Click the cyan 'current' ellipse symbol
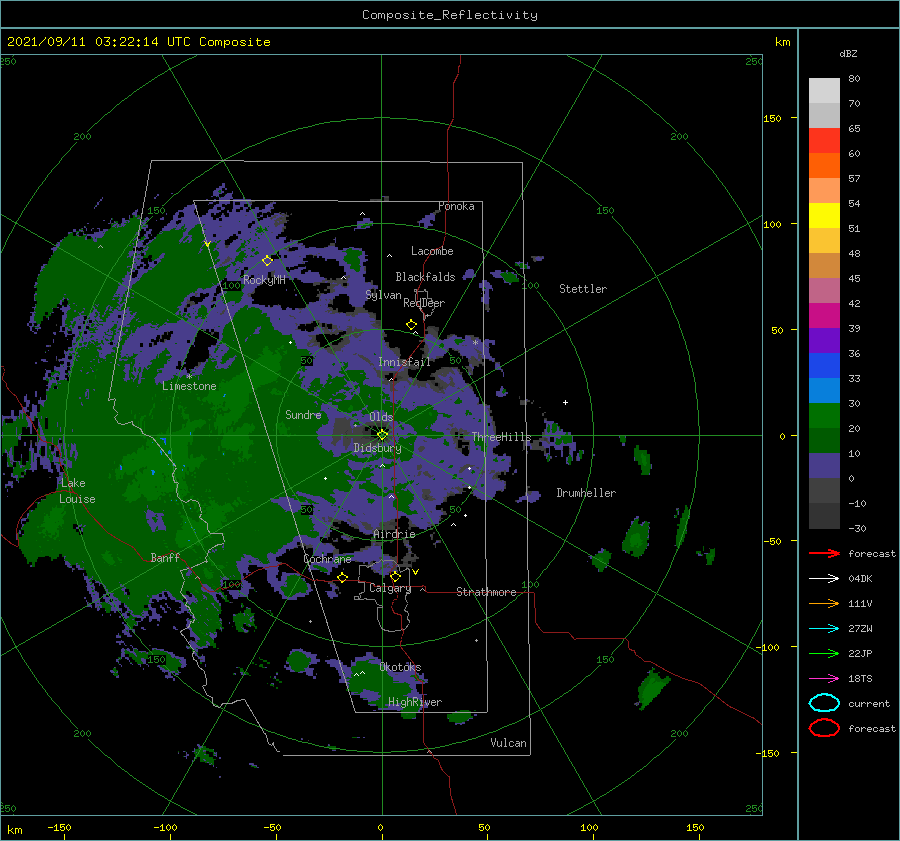 824,703
